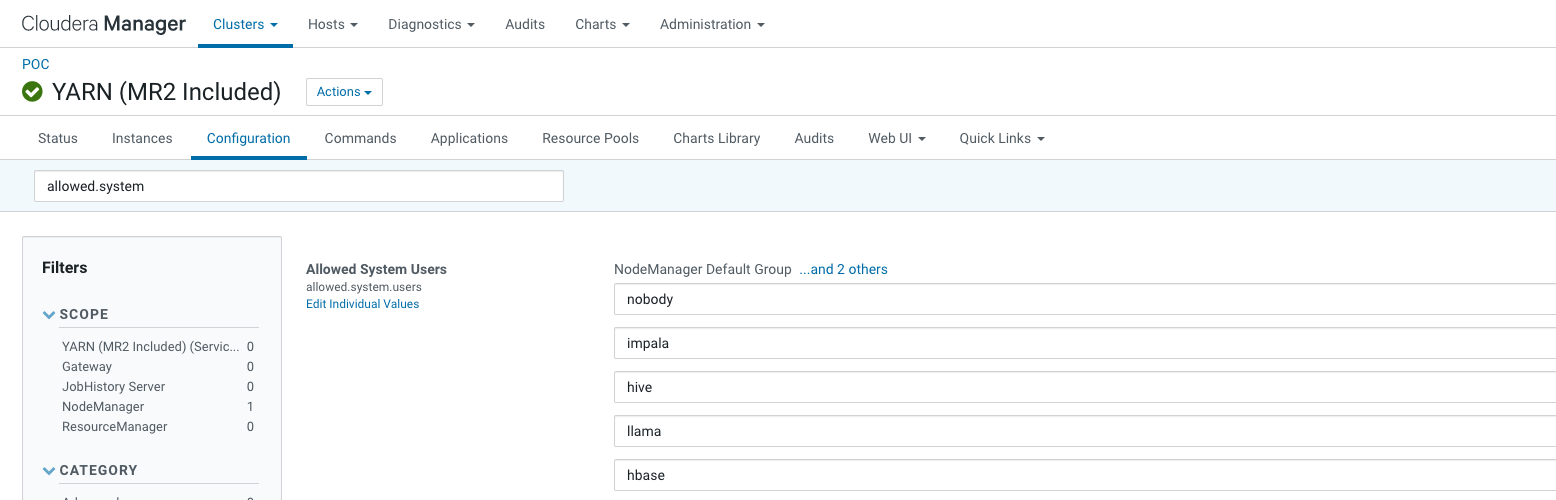Switch to the Commands tab
This screenshot has height=500, width=1556.
click(361, 138)
